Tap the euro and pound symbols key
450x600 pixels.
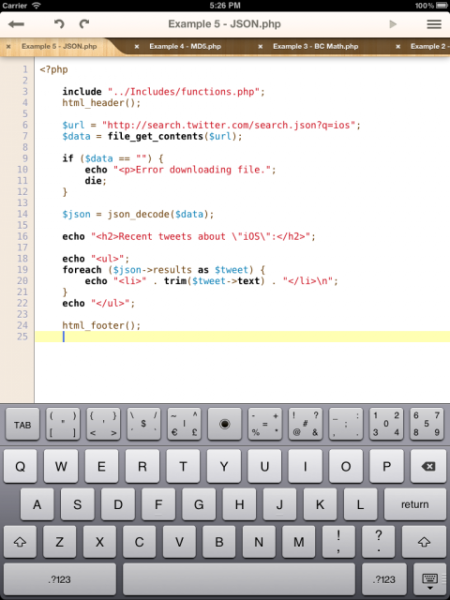(x=184, y=425)
